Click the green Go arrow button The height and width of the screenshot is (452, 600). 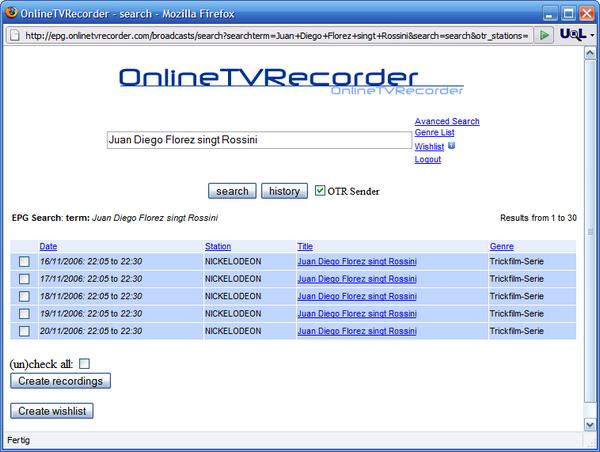pos(544,35)
